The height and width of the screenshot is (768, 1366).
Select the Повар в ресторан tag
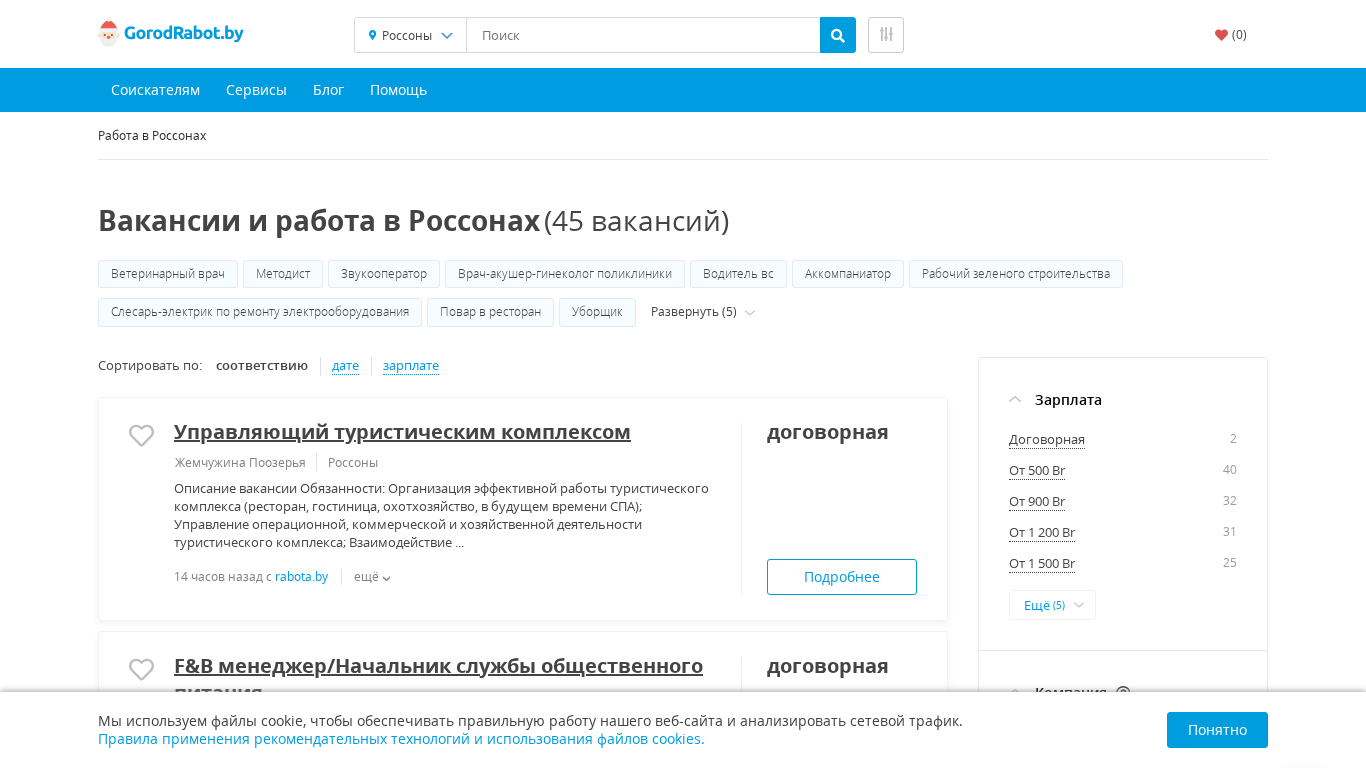[x=490, y=312]
